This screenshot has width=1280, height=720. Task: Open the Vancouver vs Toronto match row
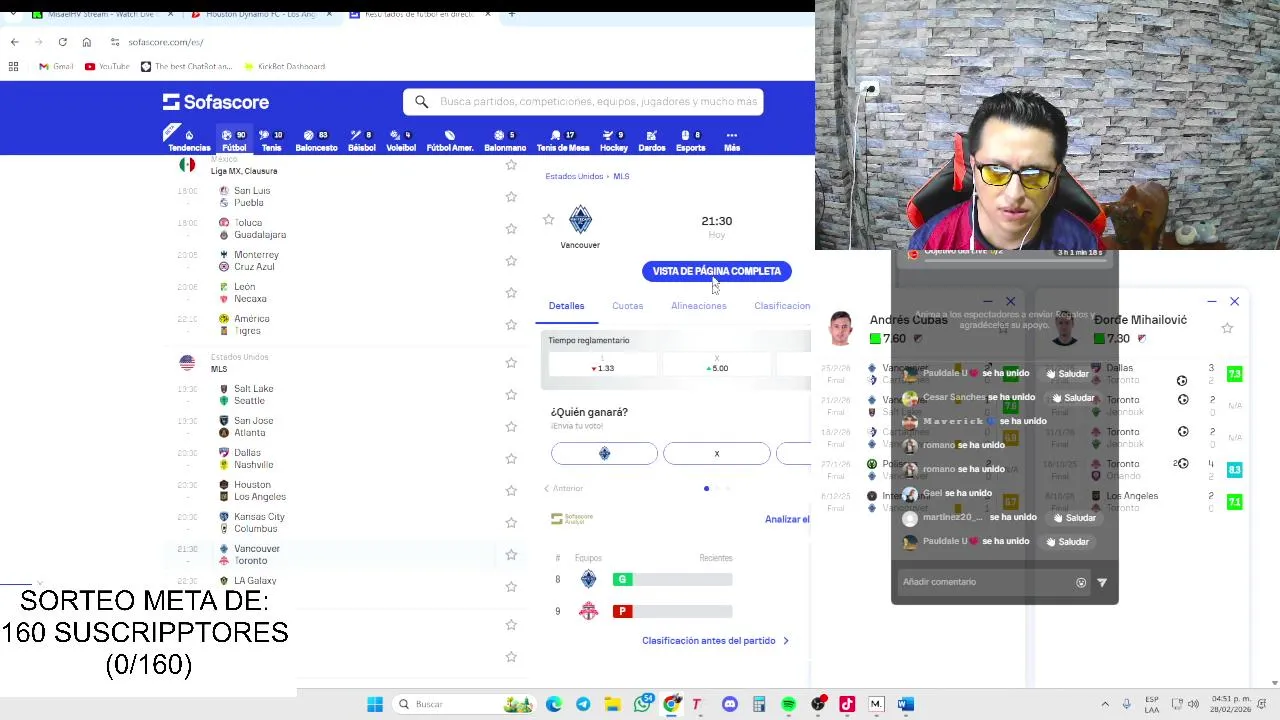345,555
